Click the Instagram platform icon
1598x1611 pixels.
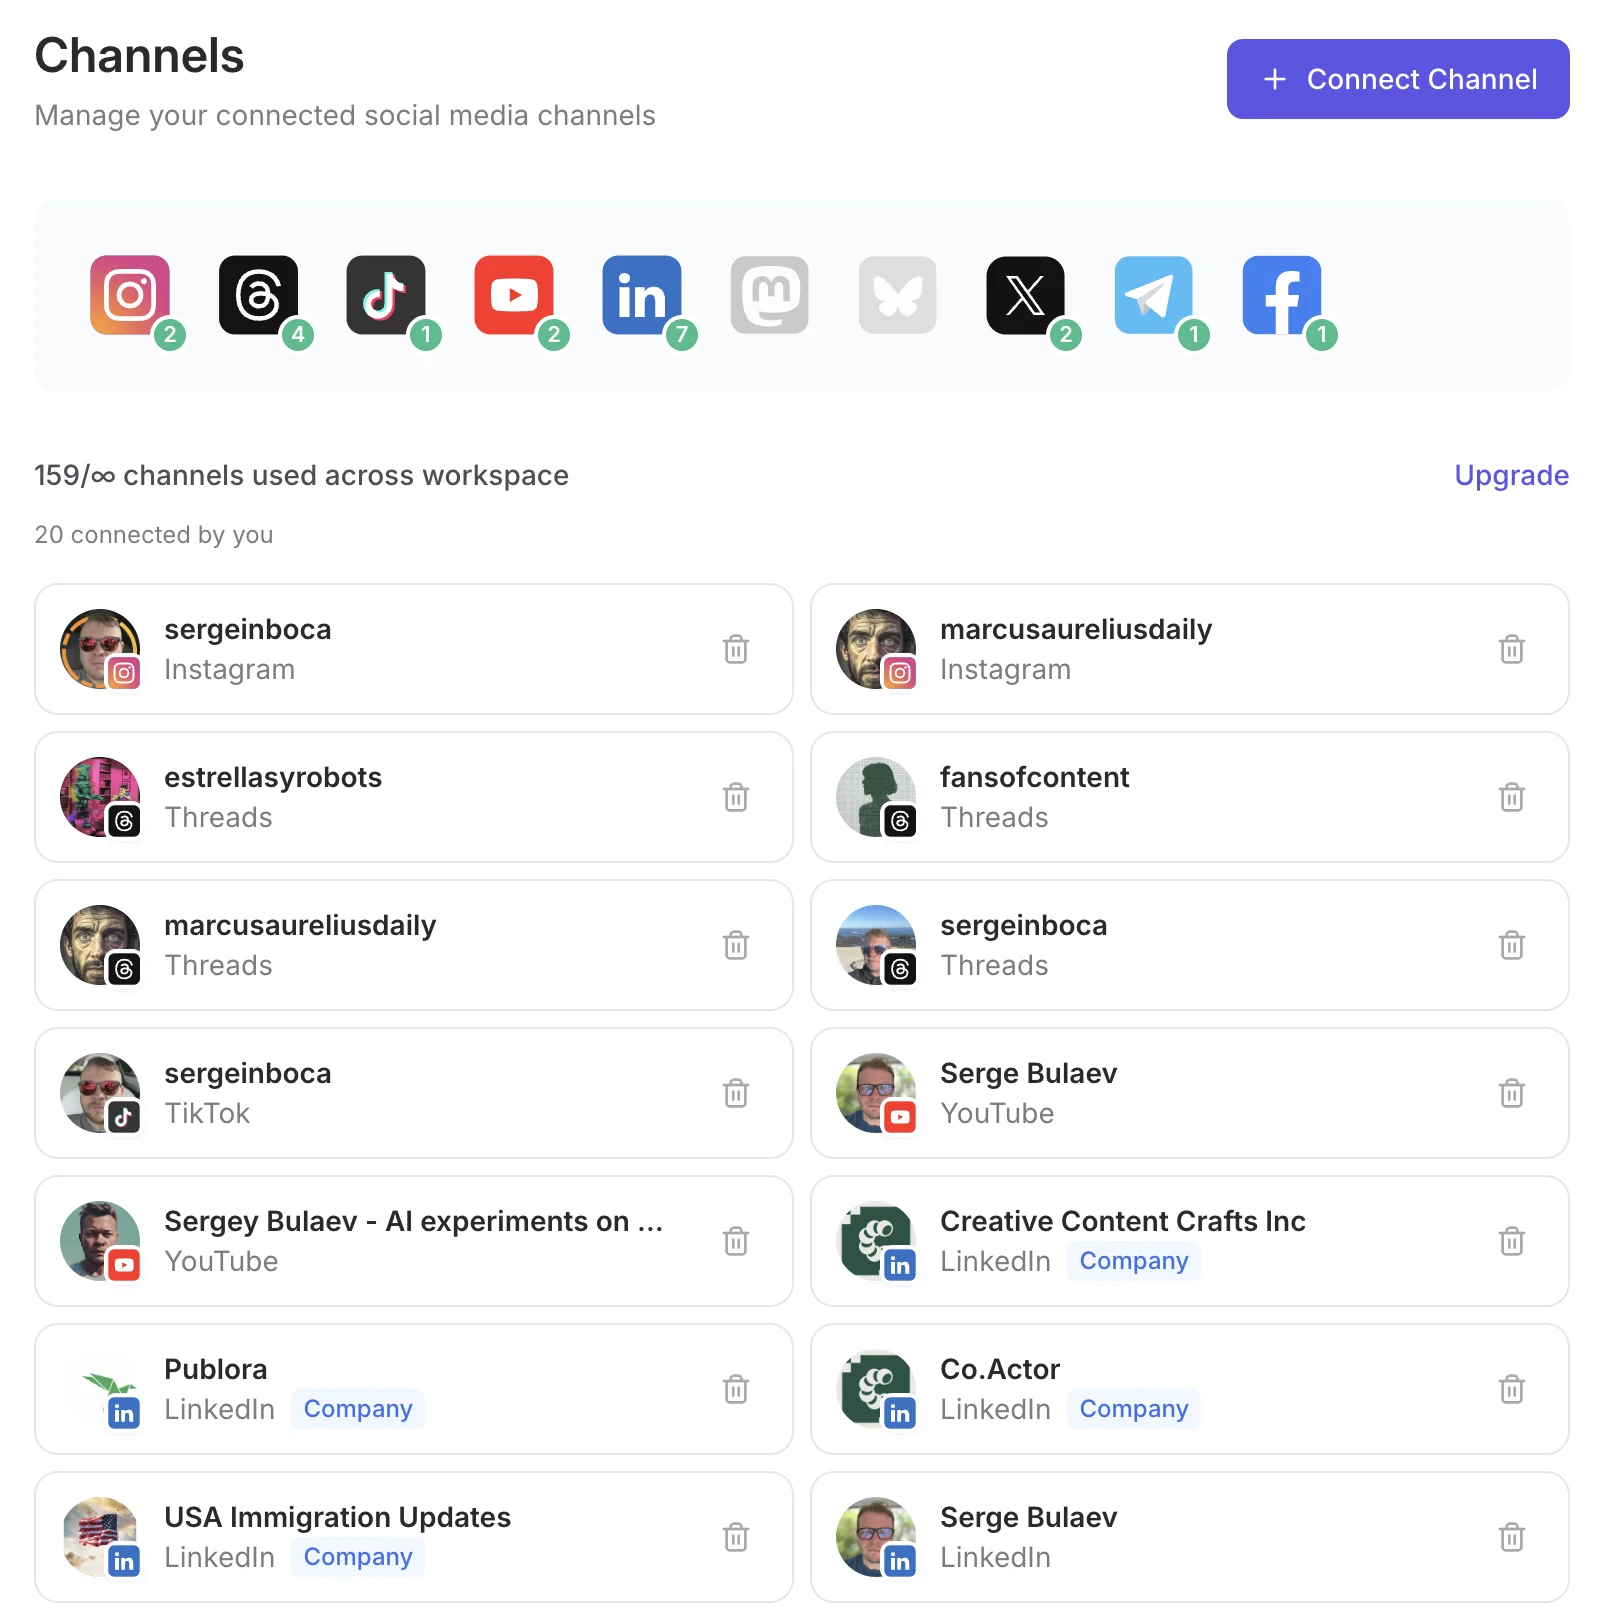(130, 295)
